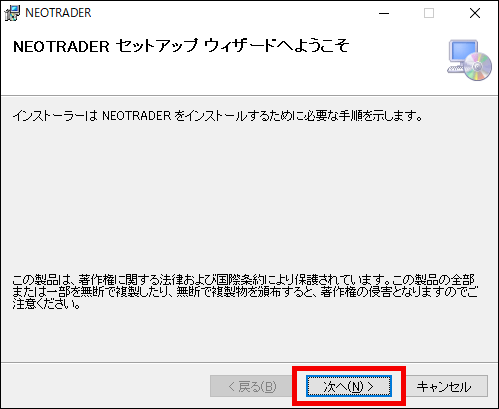The width and height of the screenshot is (499, 409).
Task: Click the first line of the copyright notice
Action: click(243, 279)
